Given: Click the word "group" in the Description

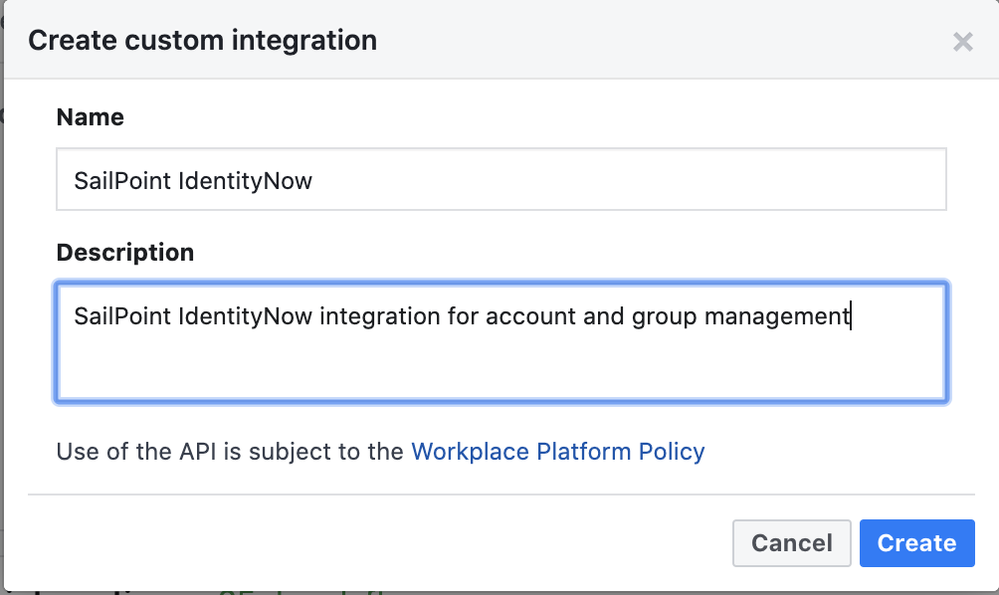Looking at the screenshot, I should point(663,317).
